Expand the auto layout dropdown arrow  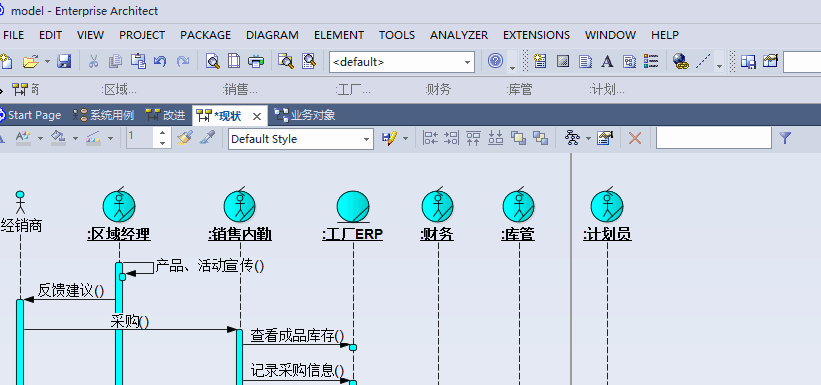588,139
